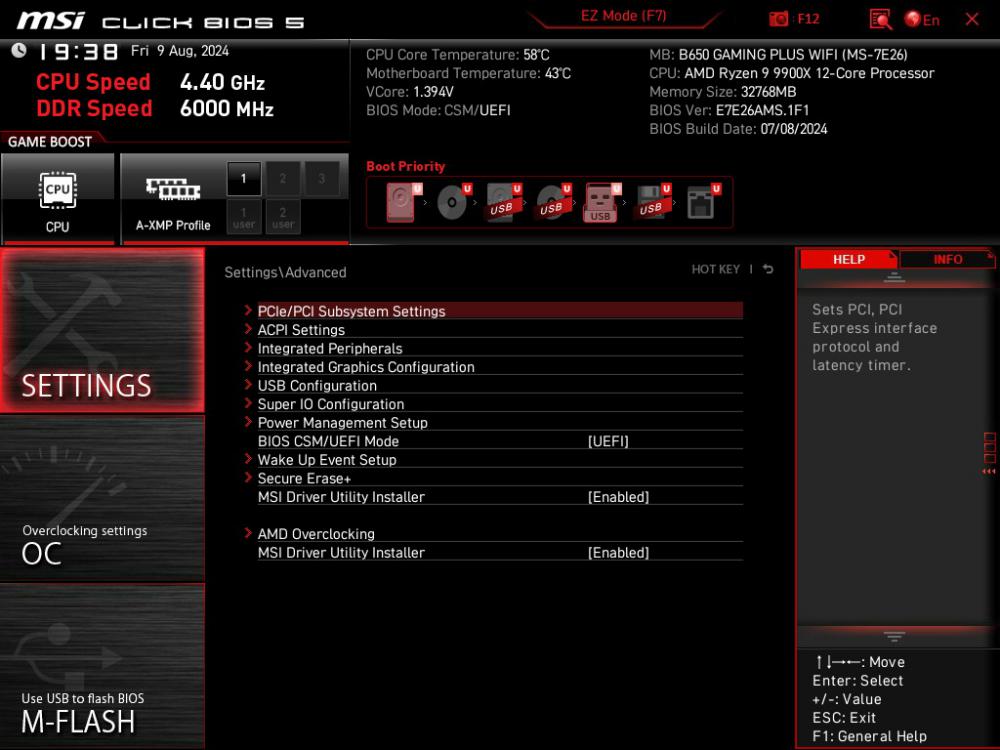The image size is (1000, 750).
Task: Click the Boot Priority heading
Action: [x=406, y=166]
